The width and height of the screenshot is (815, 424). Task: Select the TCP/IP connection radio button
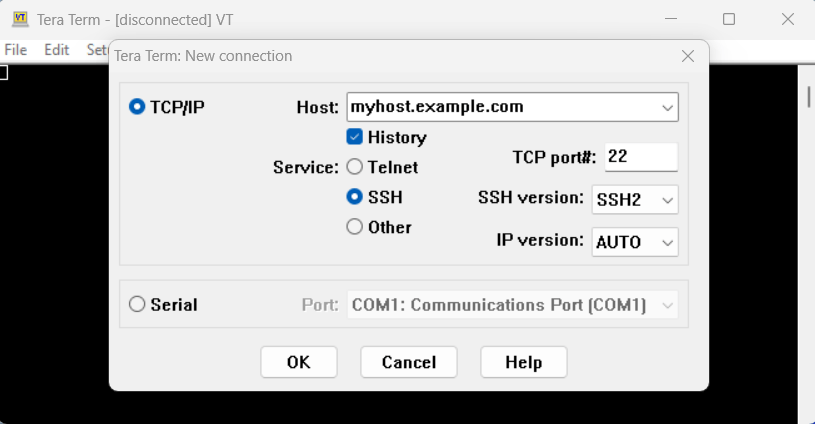click(137, 107)
